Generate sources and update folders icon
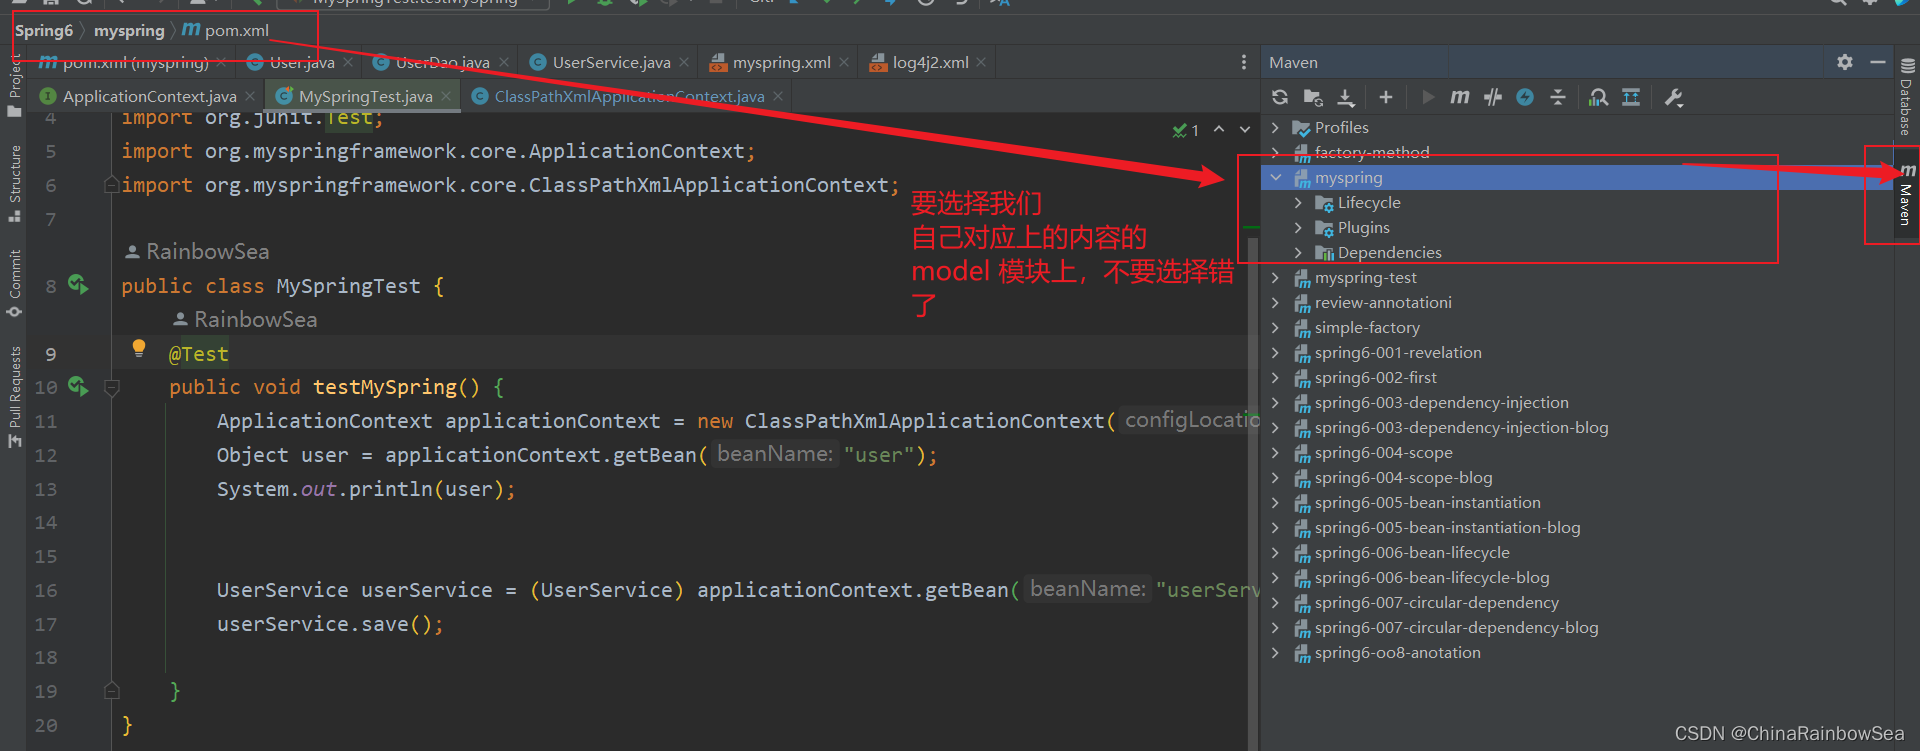 pyautogui.click(x=1313, y=97)
